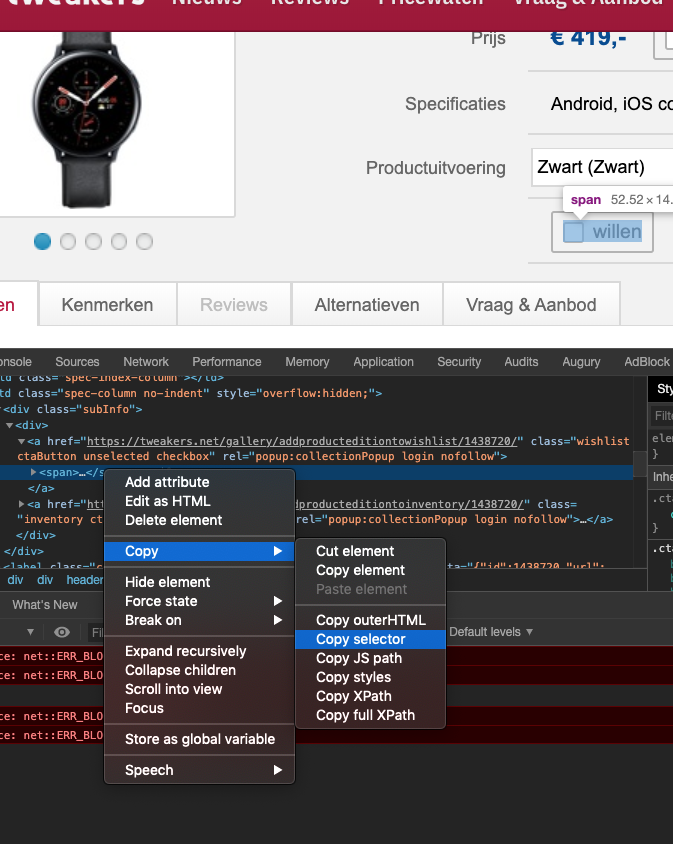Open the Copy submenu item

pyautogui.click(x=199, y=551)
